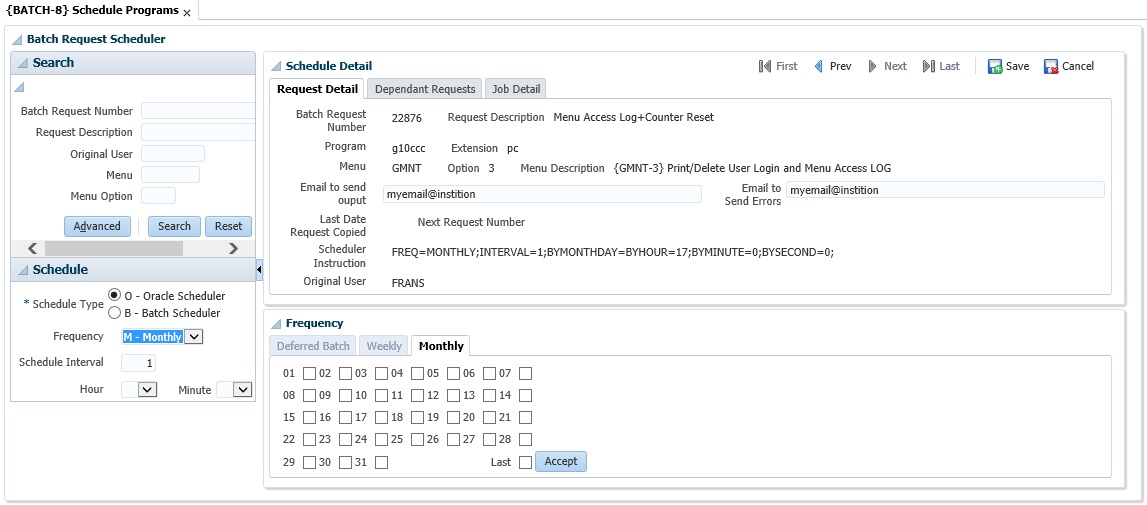Open the Job Detail tab
Screen dimensions: 1147x505
516,89
